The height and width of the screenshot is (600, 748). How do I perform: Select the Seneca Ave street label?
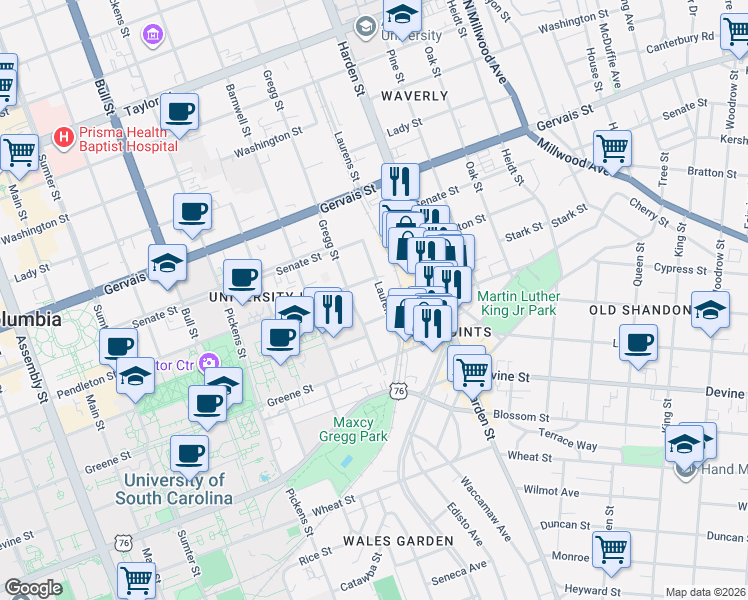(459, 573)
